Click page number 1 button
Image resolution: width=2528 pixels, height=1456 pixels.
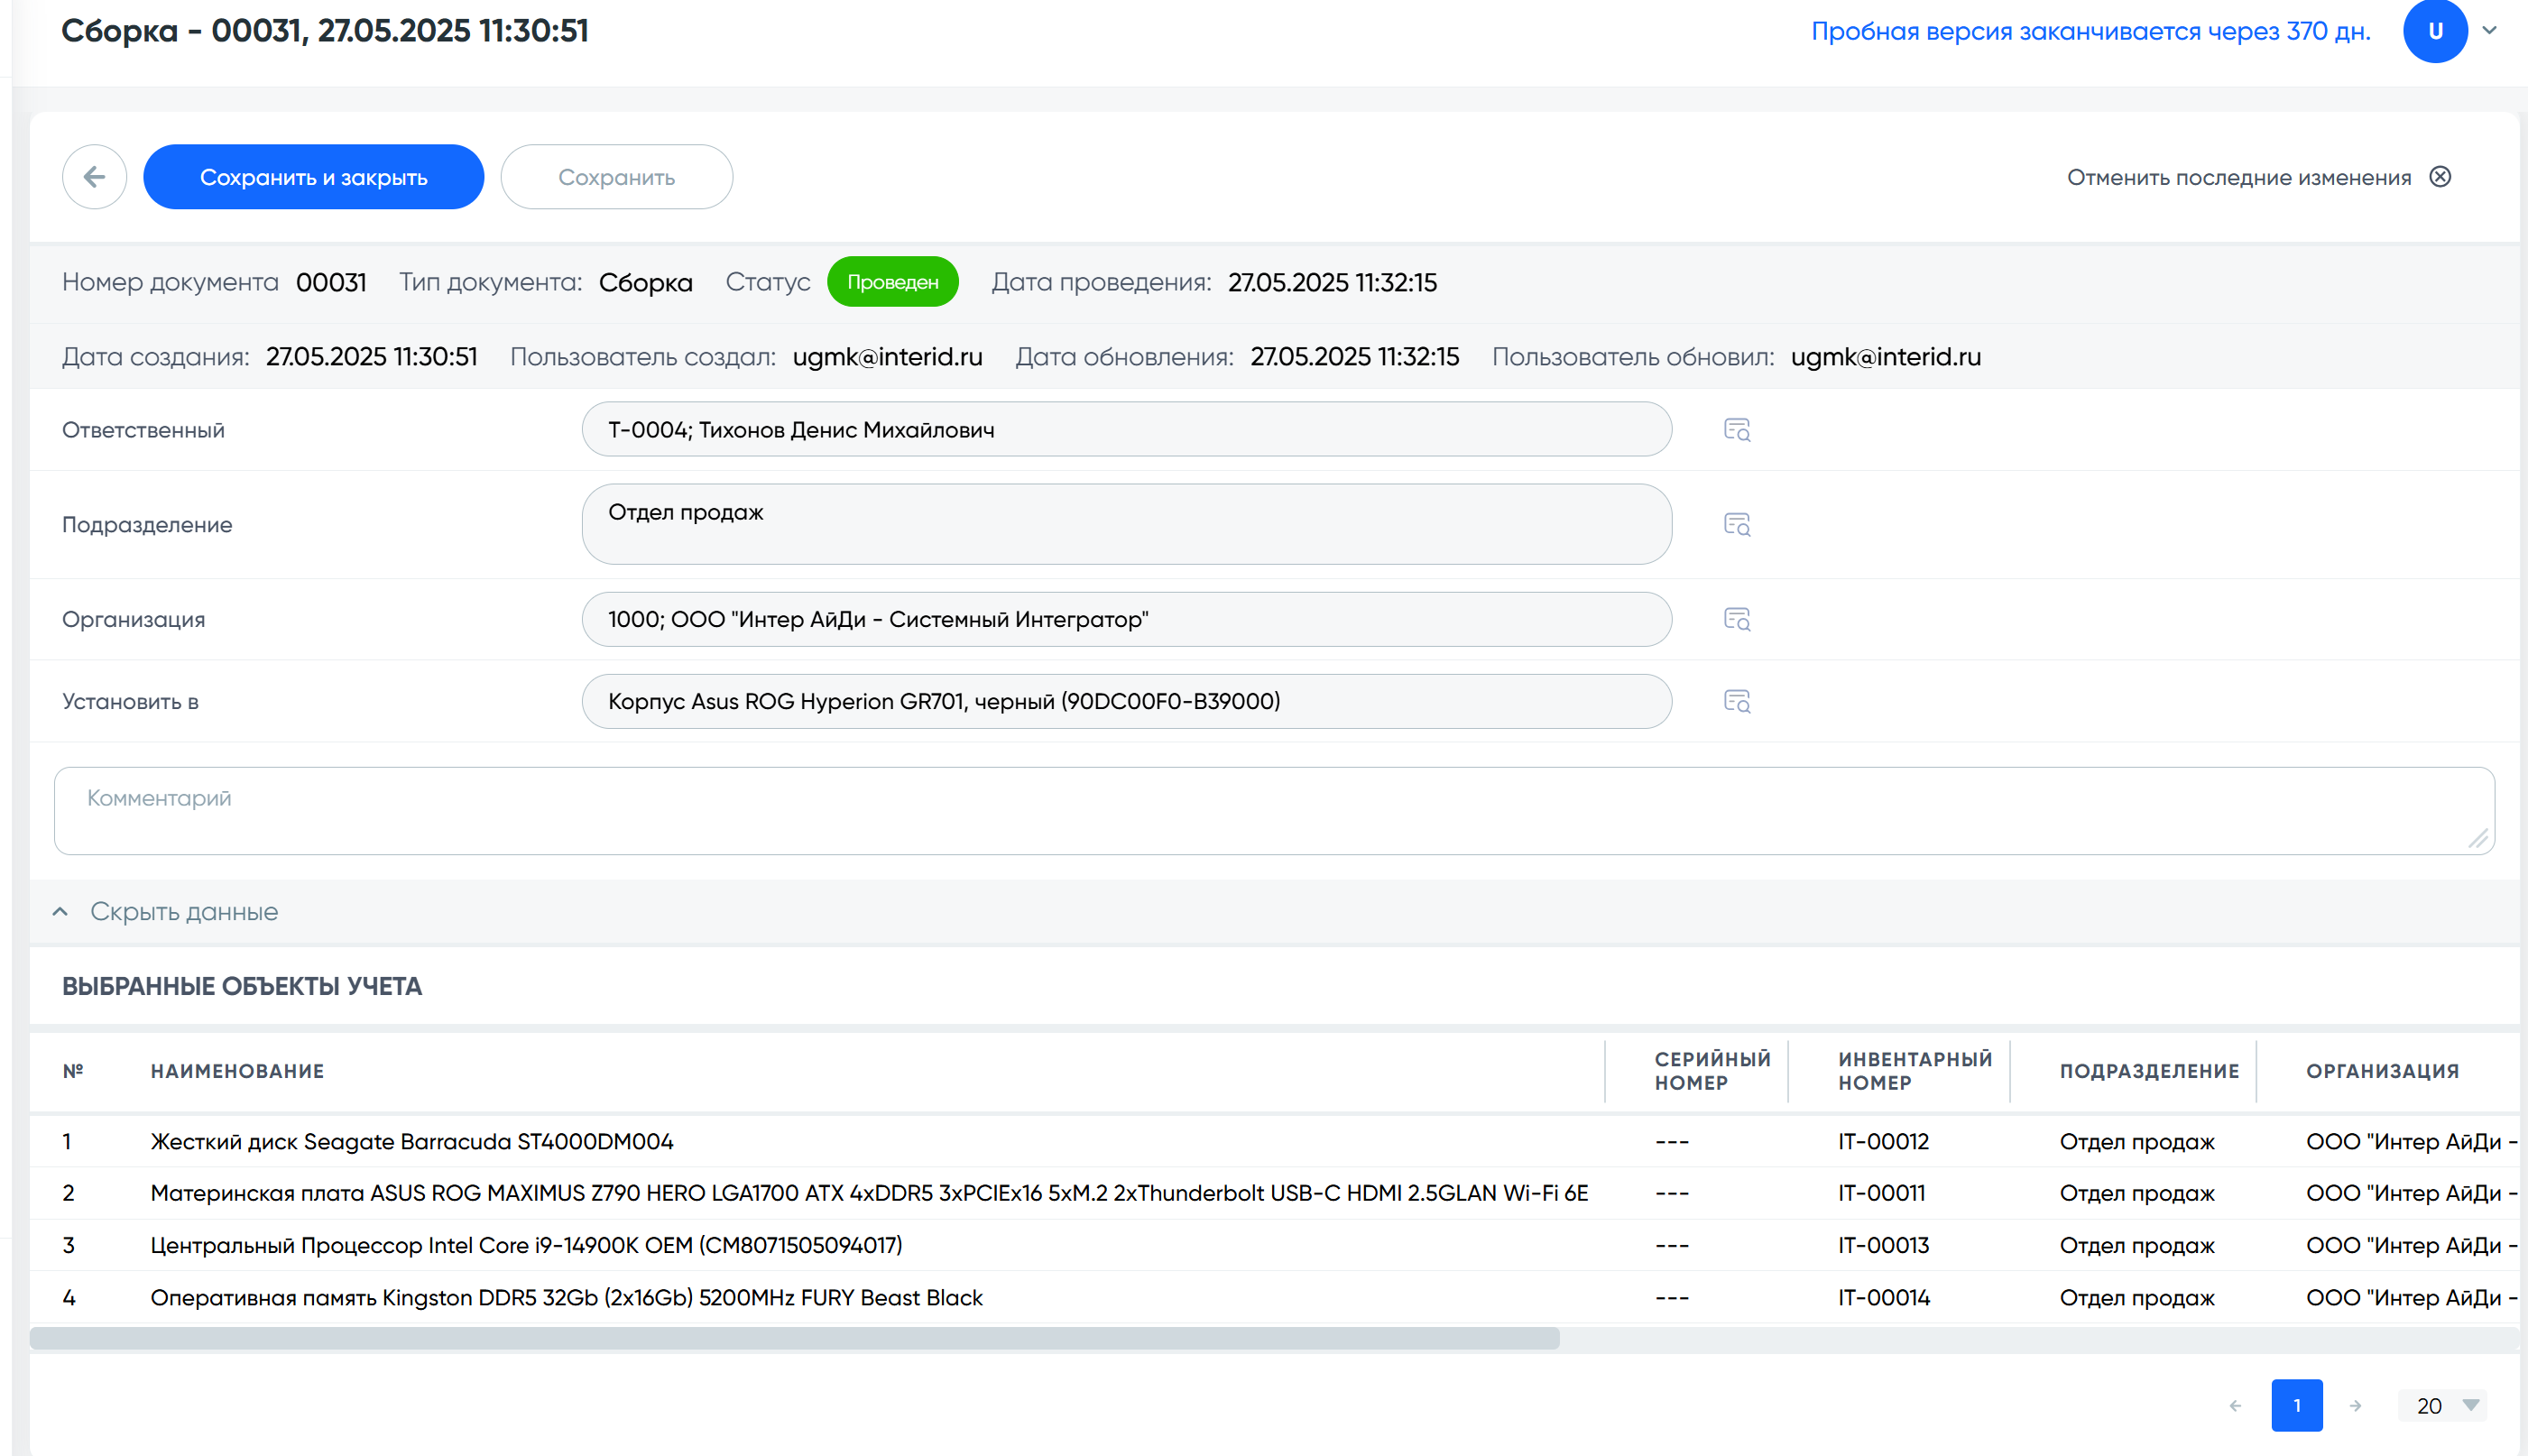[2296, 1405]
